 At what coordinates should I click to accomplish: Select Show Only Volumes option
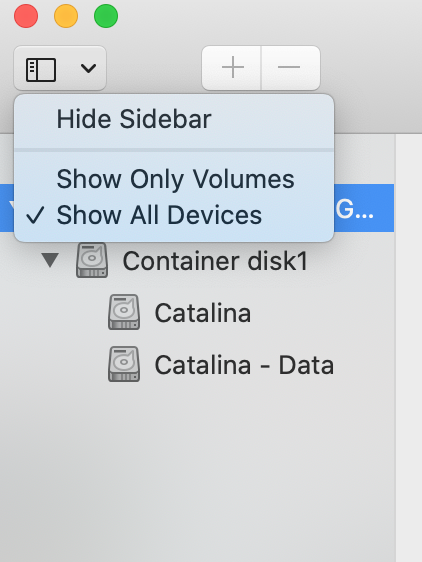(174, 179)
